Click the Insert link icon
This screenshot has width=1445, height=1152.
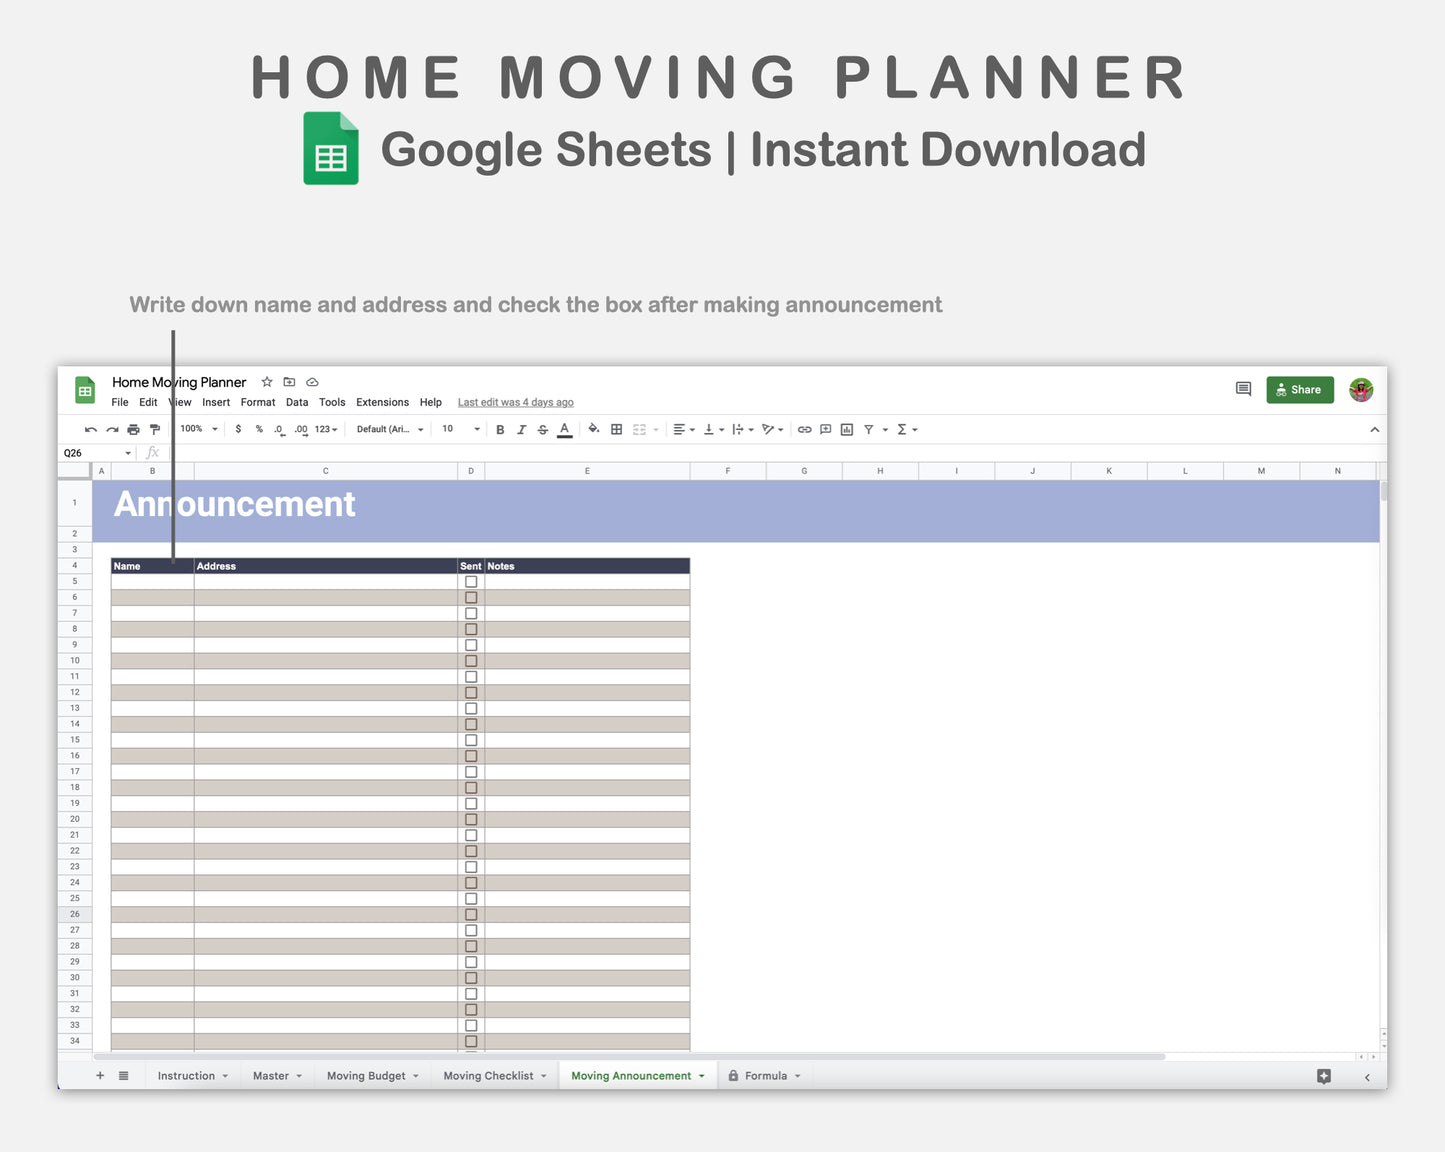804,429
